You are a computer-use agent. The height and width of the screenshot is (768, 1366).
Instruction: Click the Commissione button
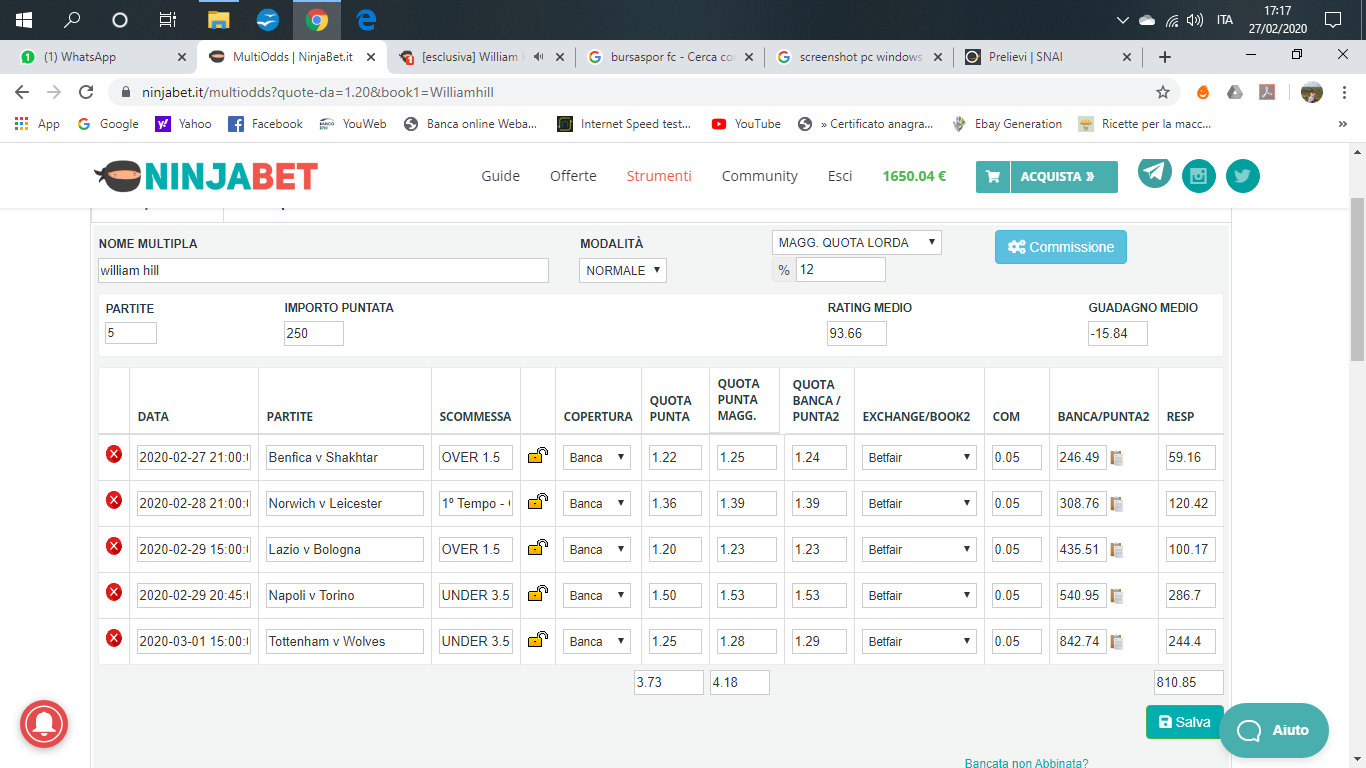coord(1061,247)
